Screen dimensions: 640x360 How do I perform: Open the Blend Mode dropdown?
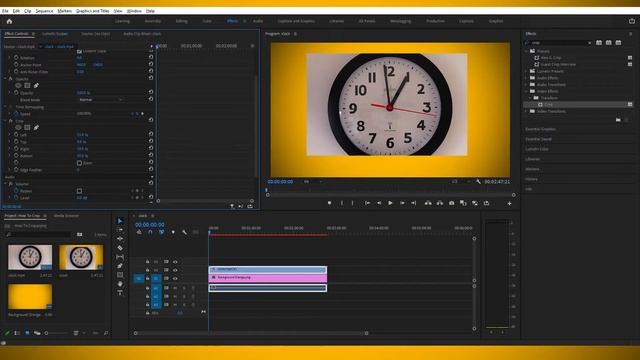click(x=100, y=100)
